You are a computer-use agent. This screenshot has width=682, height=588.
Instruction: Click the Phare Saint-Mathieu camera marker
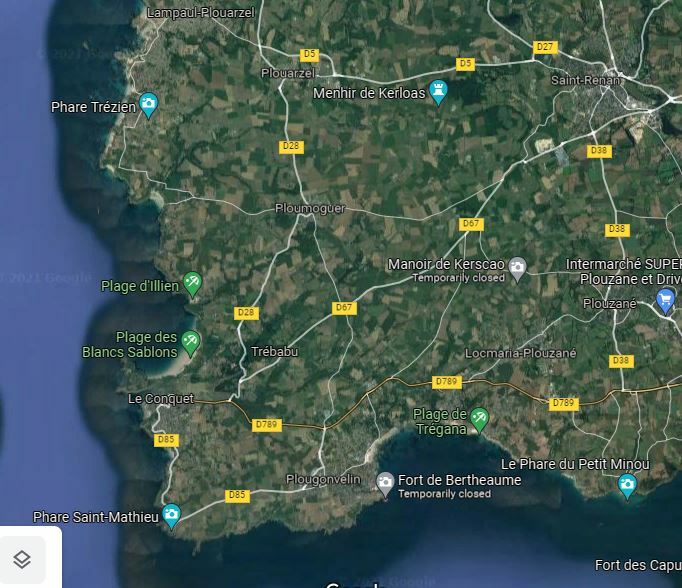point(171,516)
